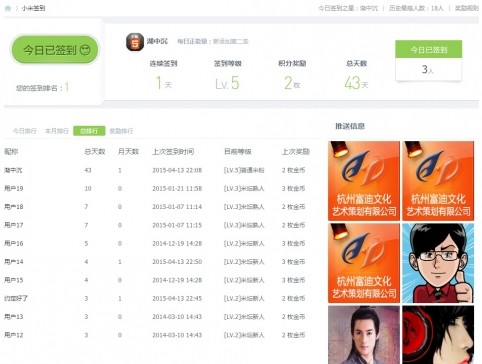Click the [LV.5] level cell

(244, 170)
